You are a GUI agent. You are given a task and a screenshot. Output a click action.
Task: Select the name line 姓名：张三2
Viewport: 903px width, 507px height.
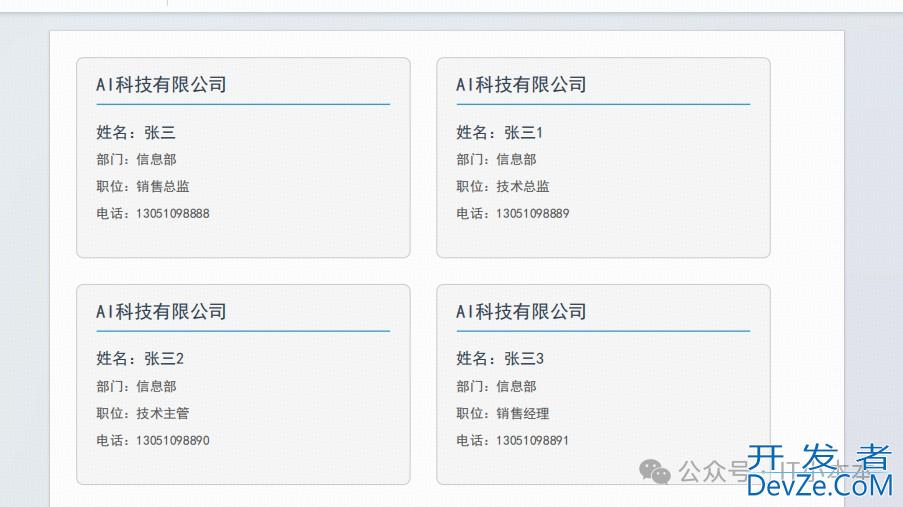140,359
